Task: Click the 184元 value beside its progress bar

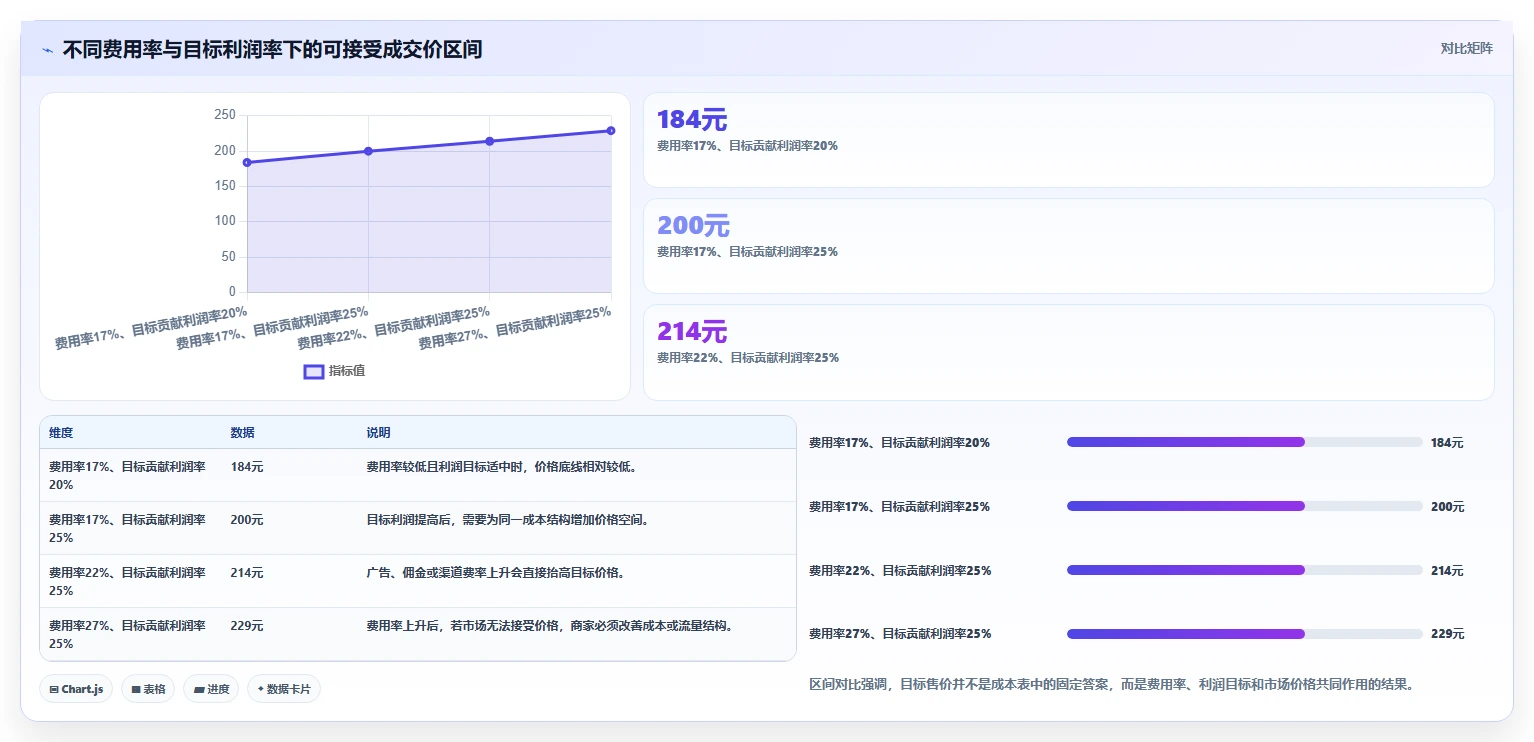Action: [x=1447, y=442]
